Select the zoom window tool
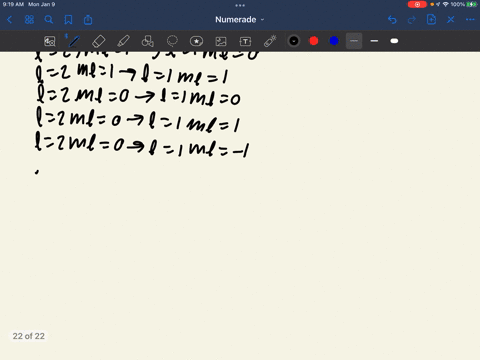 [x=50, y=41]
